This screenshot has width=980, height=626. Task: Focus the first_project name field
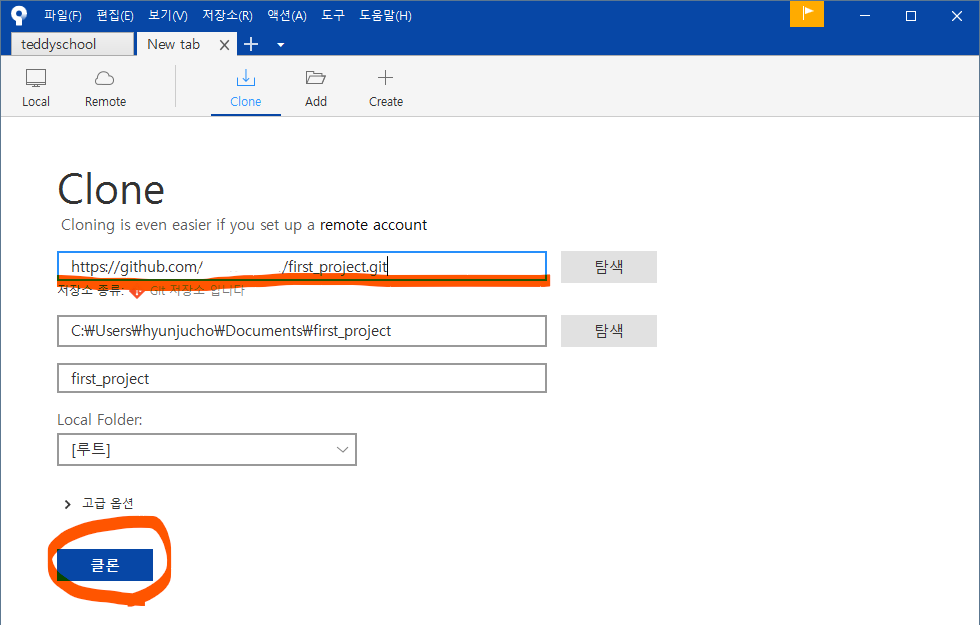click(x=302, y=379)
